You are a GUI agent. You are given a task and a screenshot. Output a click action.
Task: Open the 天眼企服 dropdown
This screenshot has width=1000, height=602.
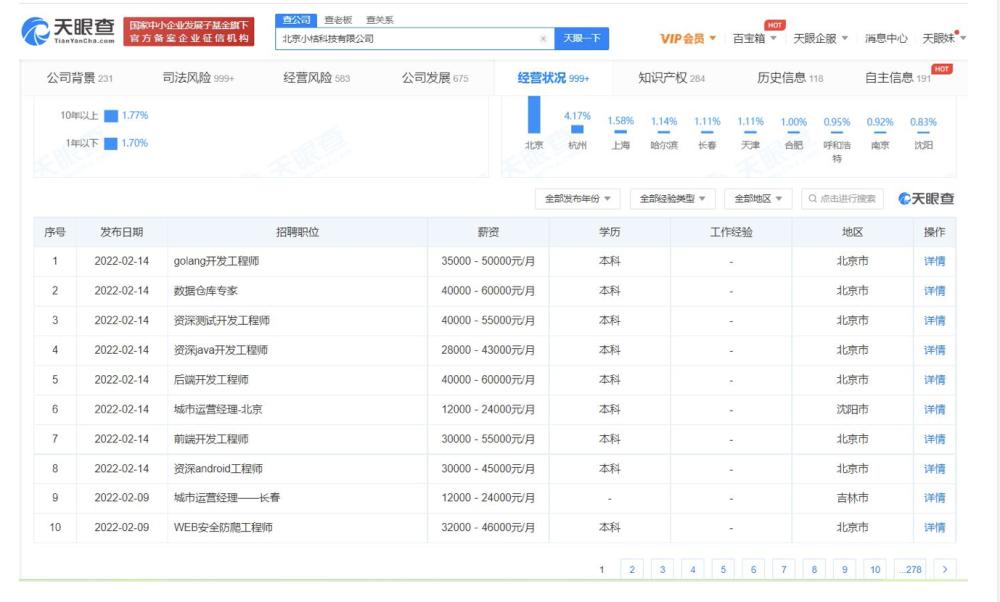coord(820,39)
